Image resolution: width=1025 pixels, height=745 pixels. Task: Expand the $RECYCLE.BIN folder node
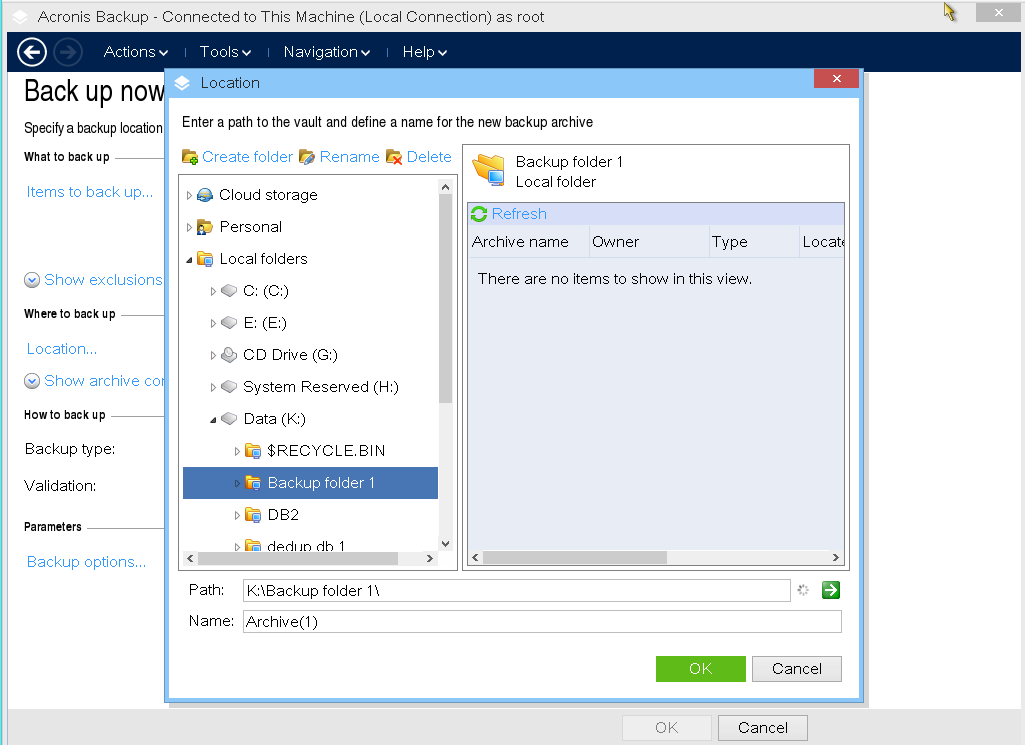click(x=237, y=452)
